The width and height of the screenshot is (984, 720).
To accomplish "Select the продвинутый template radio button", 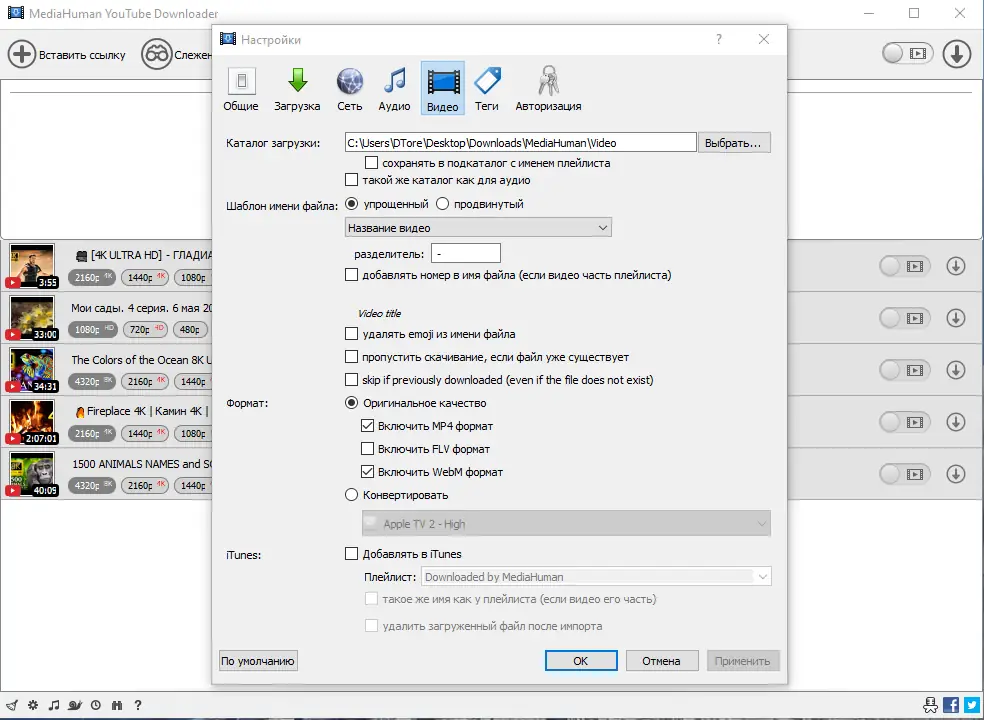I will tap(442, 204).
